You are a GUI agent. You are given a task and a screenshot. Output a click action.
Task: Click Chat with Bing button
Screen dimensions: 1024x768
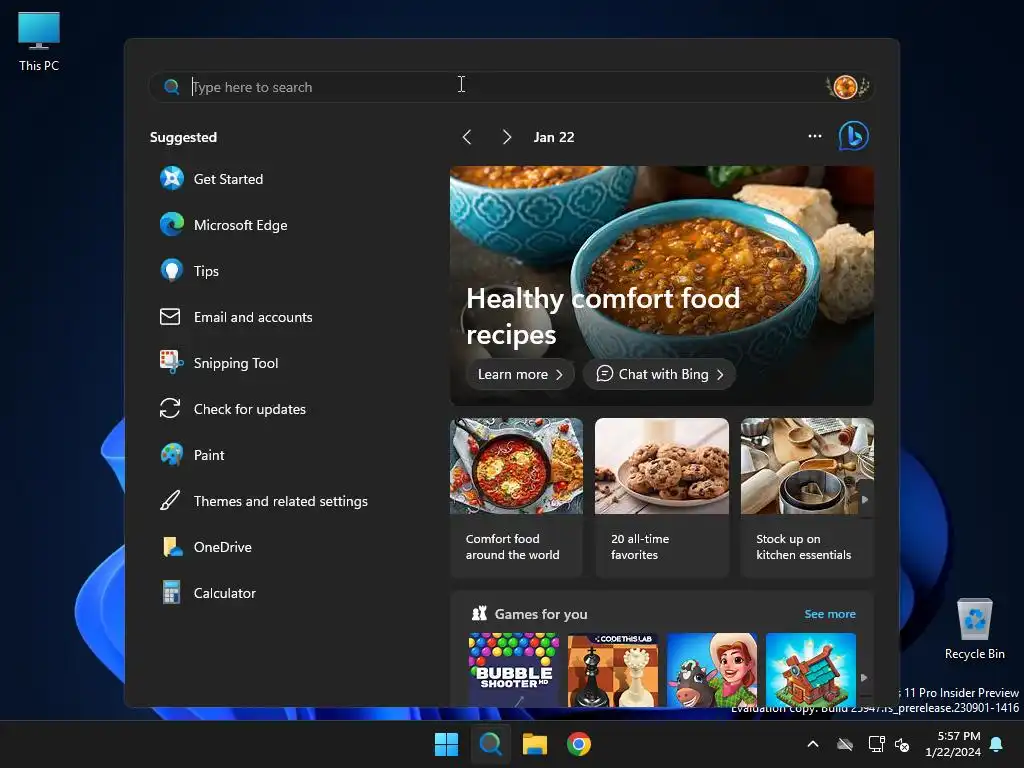[x=660, y=374]
